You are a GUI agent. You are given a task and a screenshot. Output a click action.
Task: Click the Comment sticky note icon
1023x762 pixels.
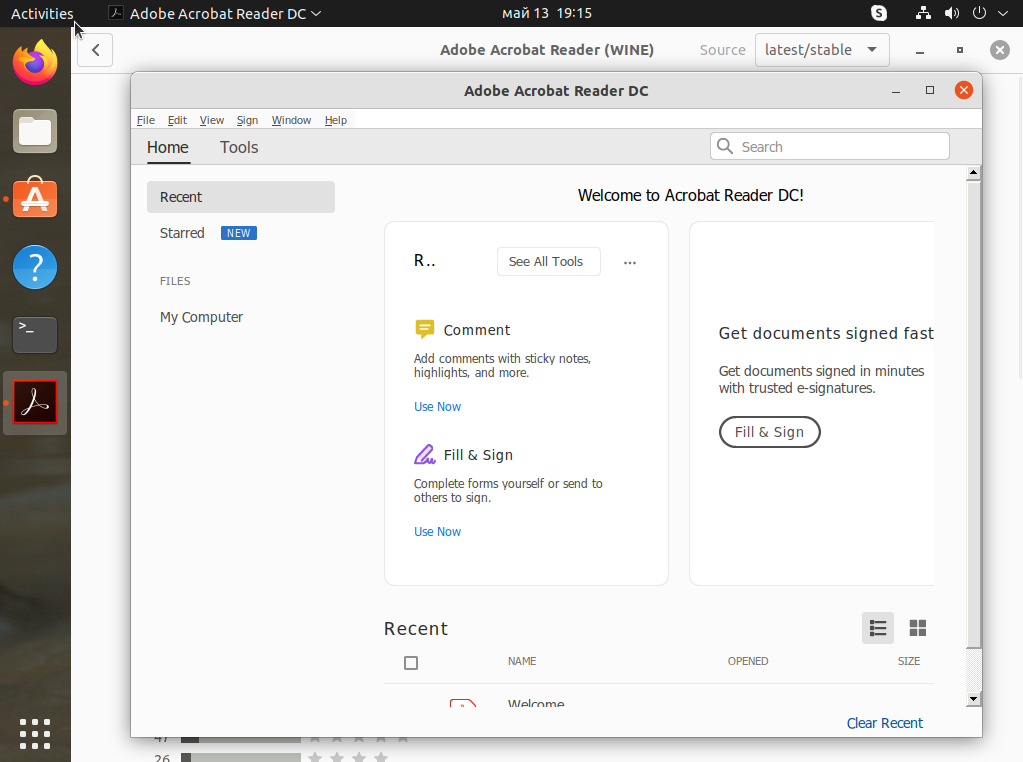pyautogui.click(x=424, y=330)
